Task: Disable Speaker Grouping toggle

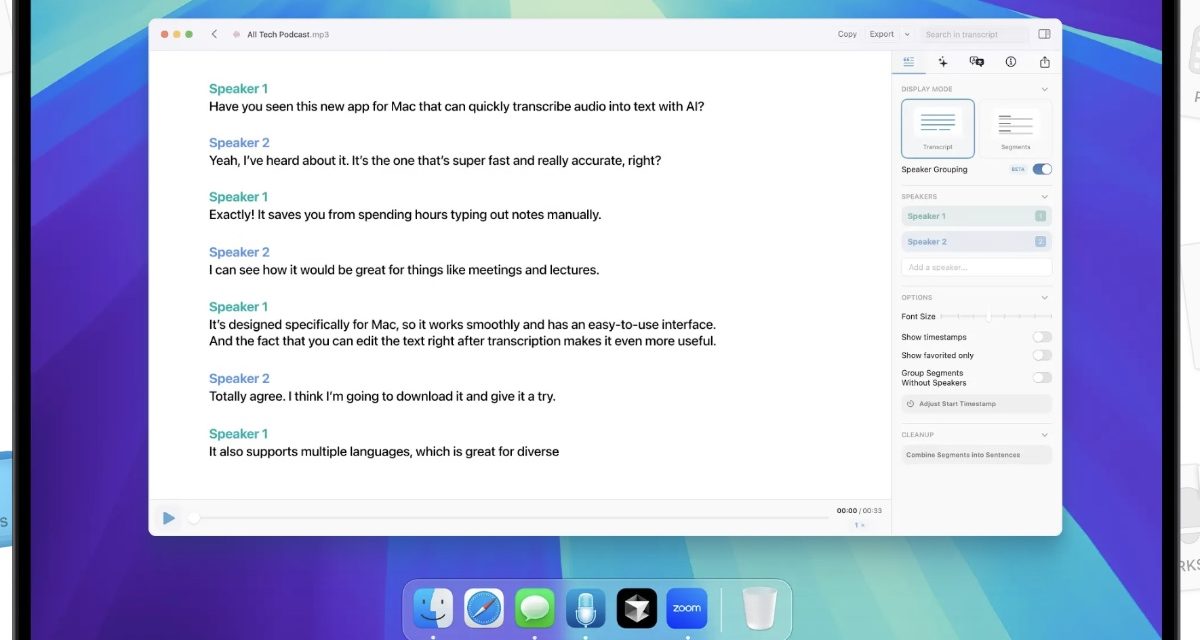Action: (1042, 169)
